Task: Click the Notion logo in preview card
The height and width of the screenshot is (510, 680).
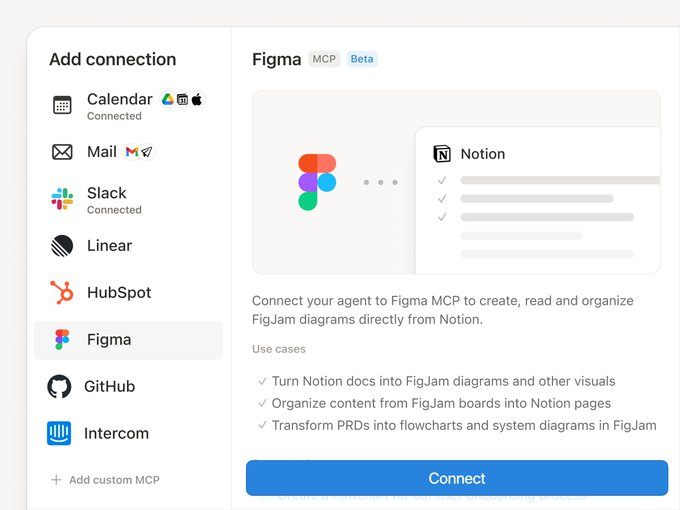Action: (442, 154)
